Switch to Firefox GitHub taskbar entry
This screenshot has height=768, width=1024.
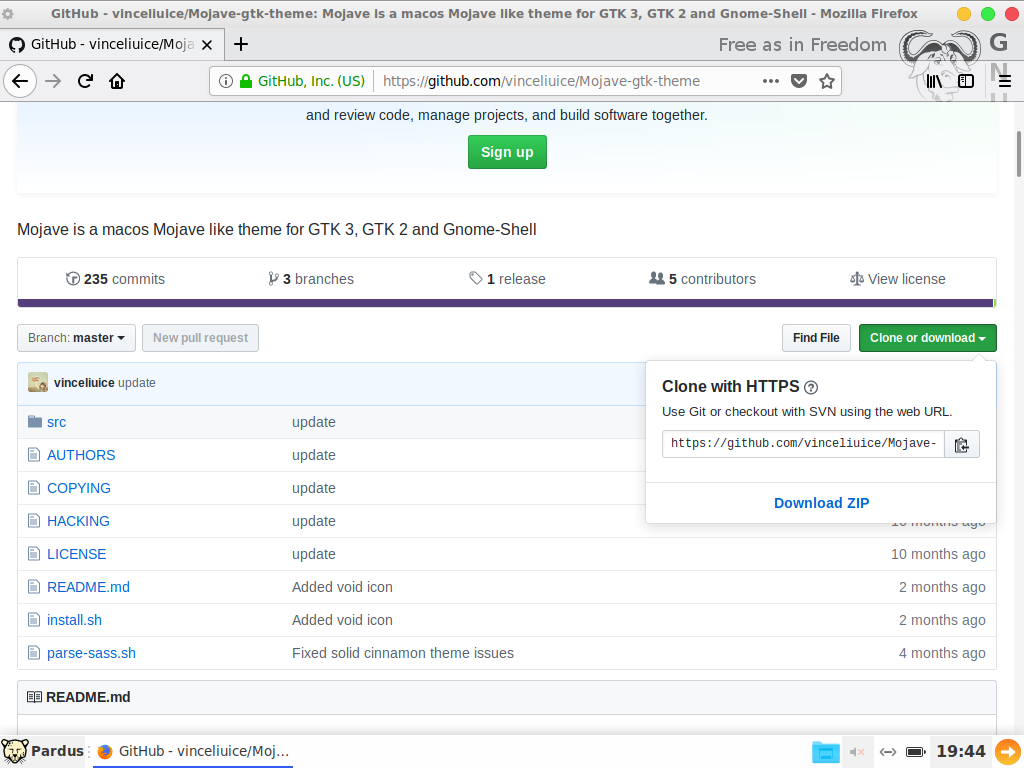click(193, 751)
